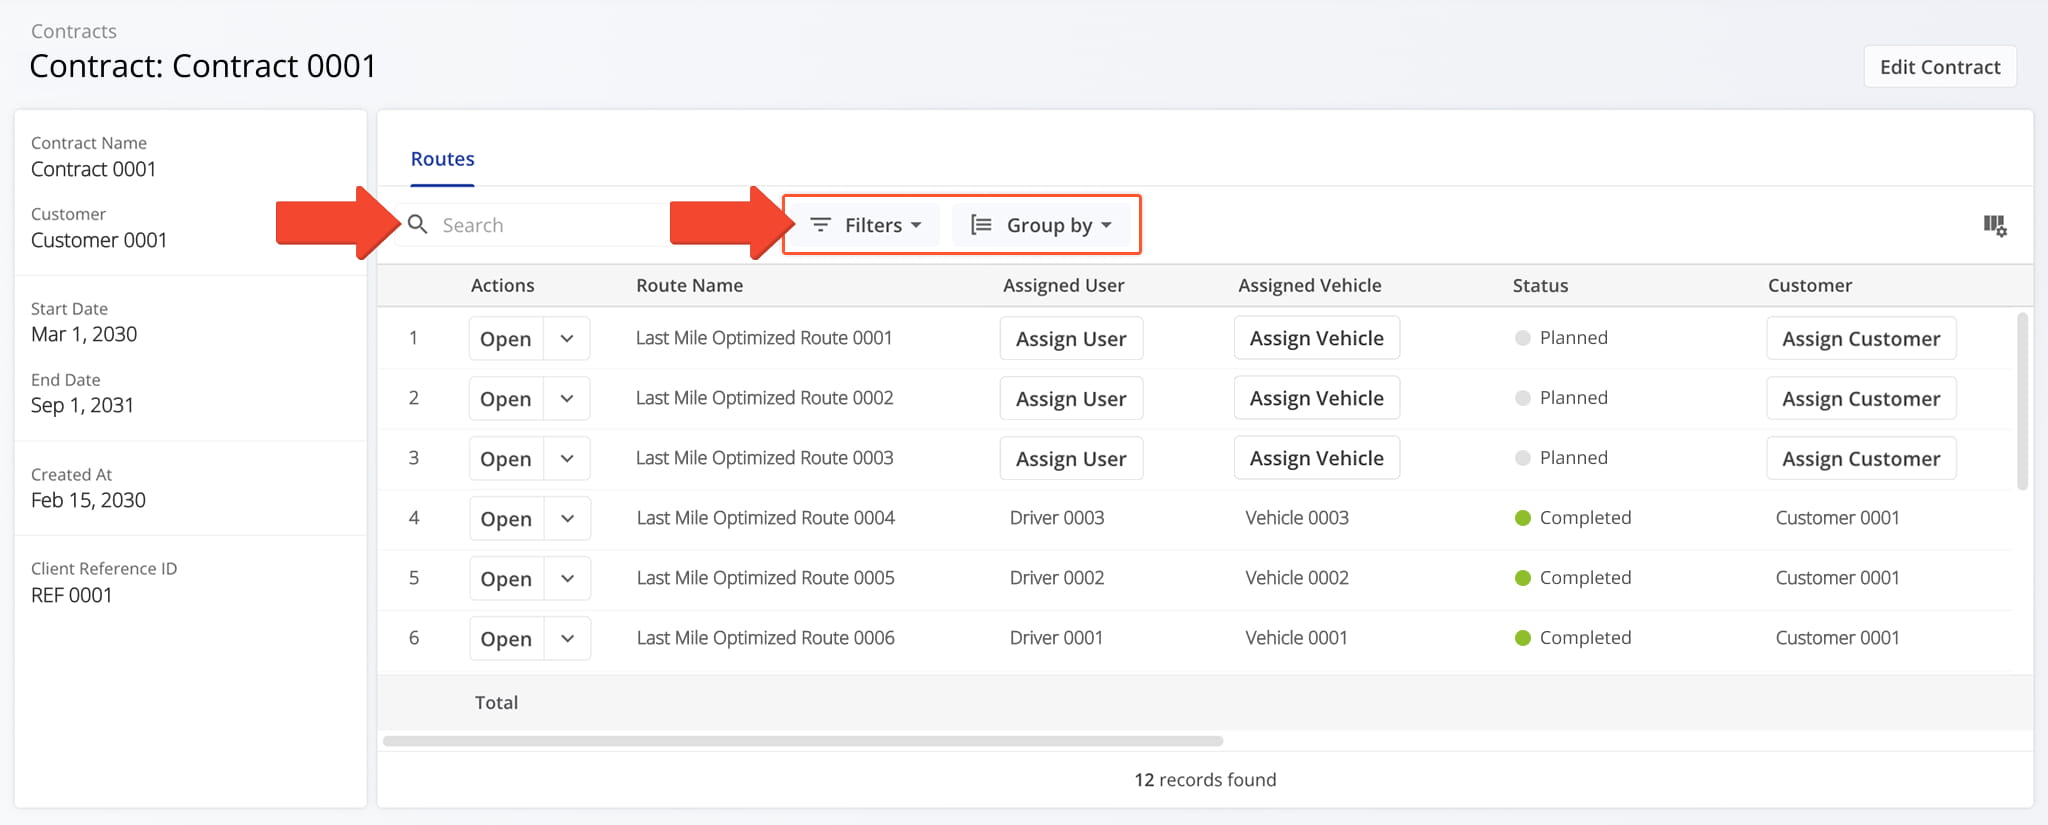Open the Group by dropdown
Screen dimensions: 2048x825
pos(1042,225)
